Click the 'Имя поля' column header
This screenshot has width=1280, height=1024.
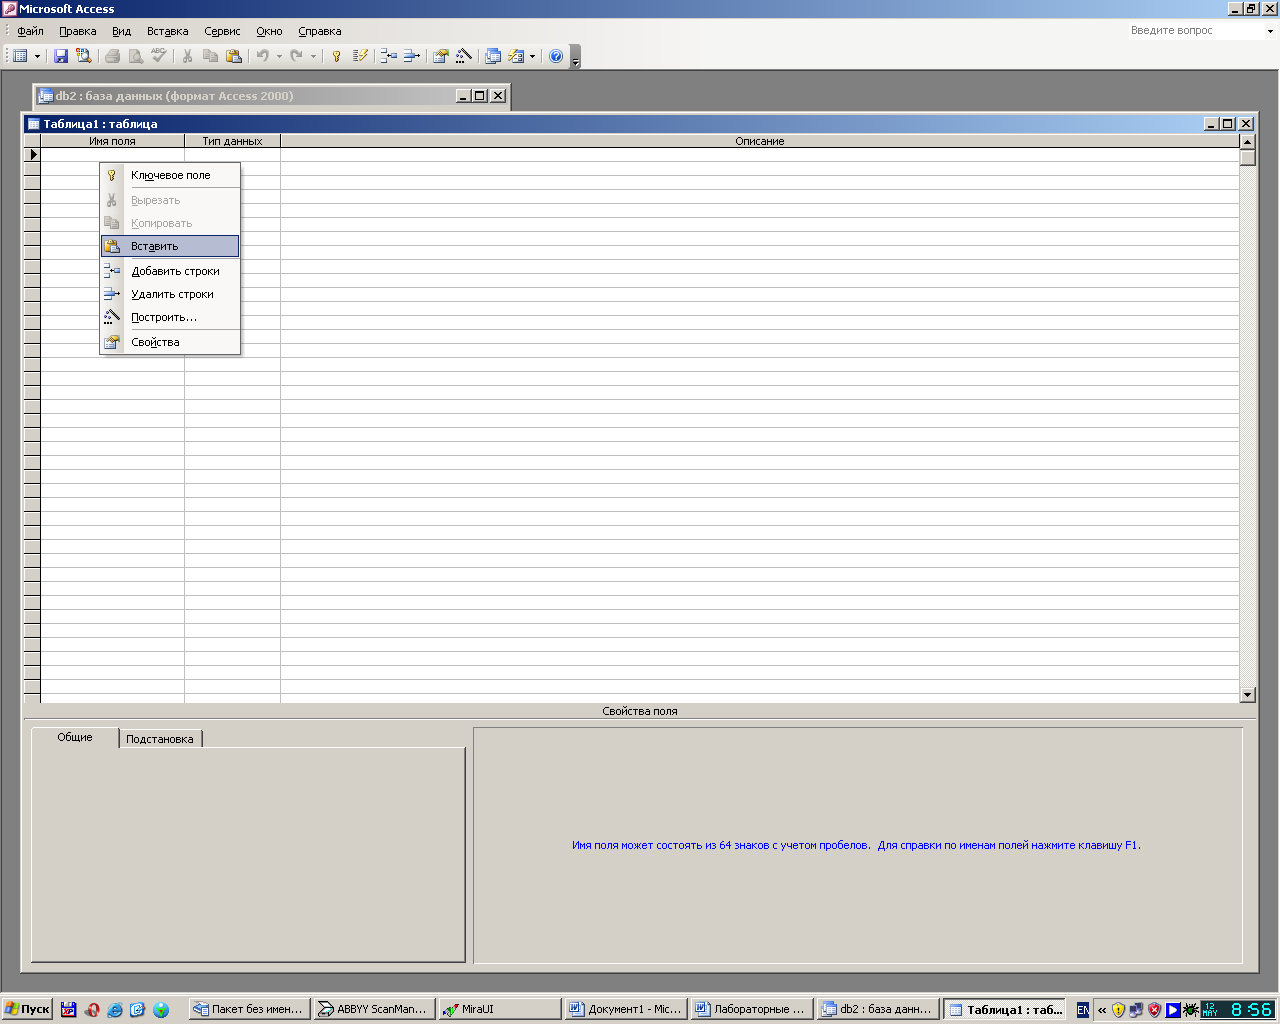click(112, 141)
